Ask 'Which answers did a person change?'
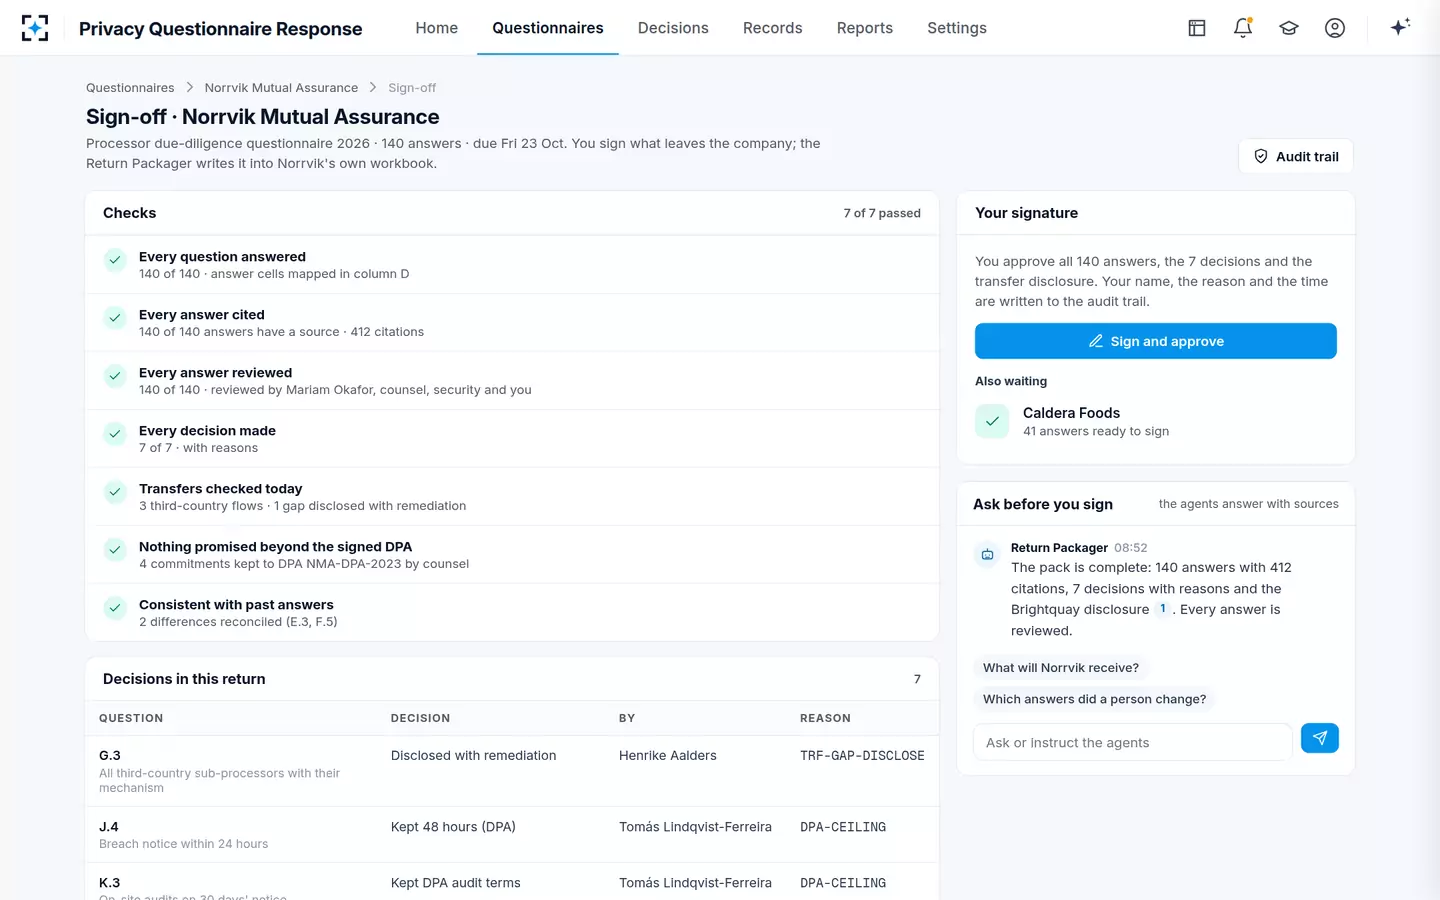1440x900 pixels. pyautogui.click(x=1094, y=699)
